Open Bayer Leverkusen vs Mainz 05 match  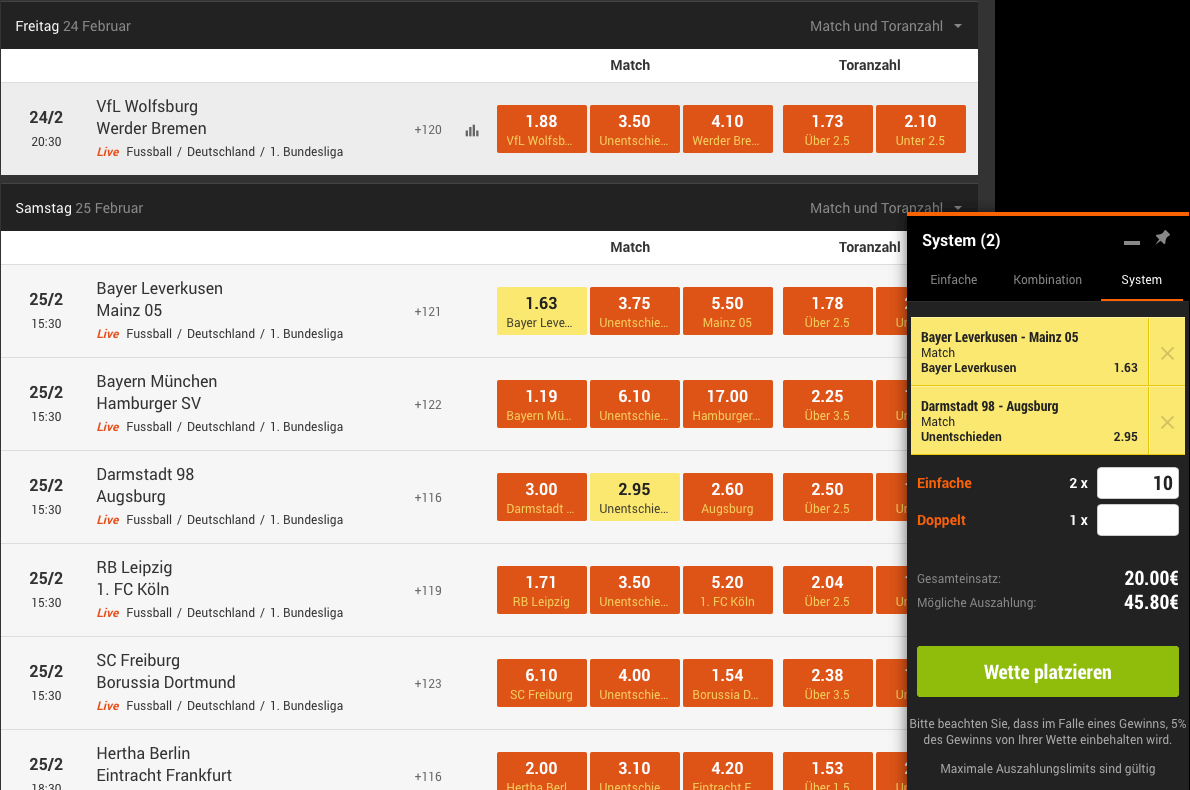click(x=159, y=299)
